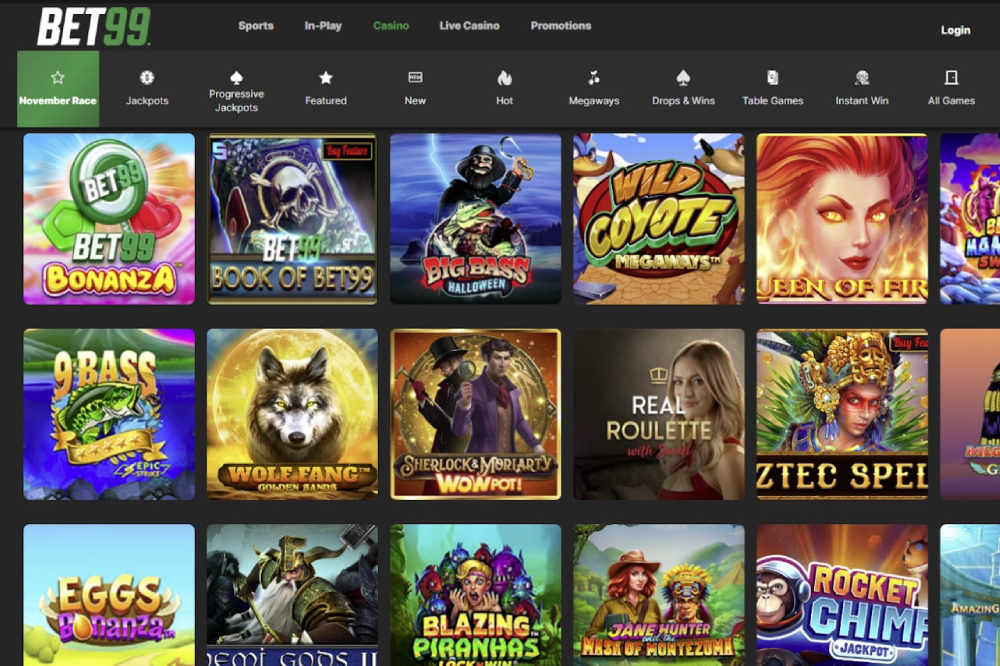Choose the Featured star icon
This screenshot has width=1000, height=666.
point(325,78)
